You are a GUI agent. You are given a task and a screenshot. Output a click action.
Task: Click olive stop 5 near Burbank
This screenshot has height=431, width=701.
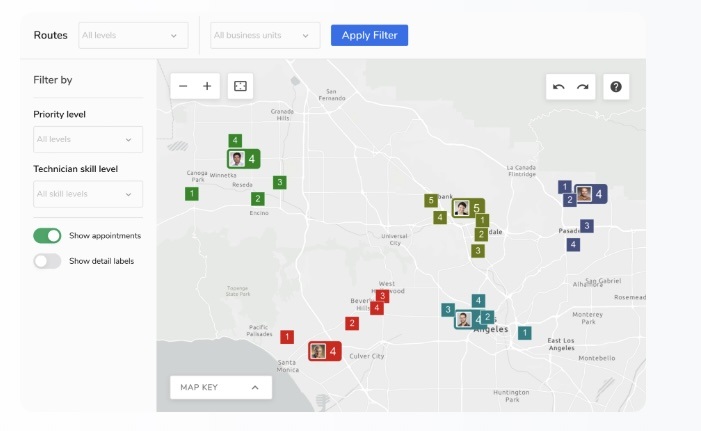coord(431,200)
